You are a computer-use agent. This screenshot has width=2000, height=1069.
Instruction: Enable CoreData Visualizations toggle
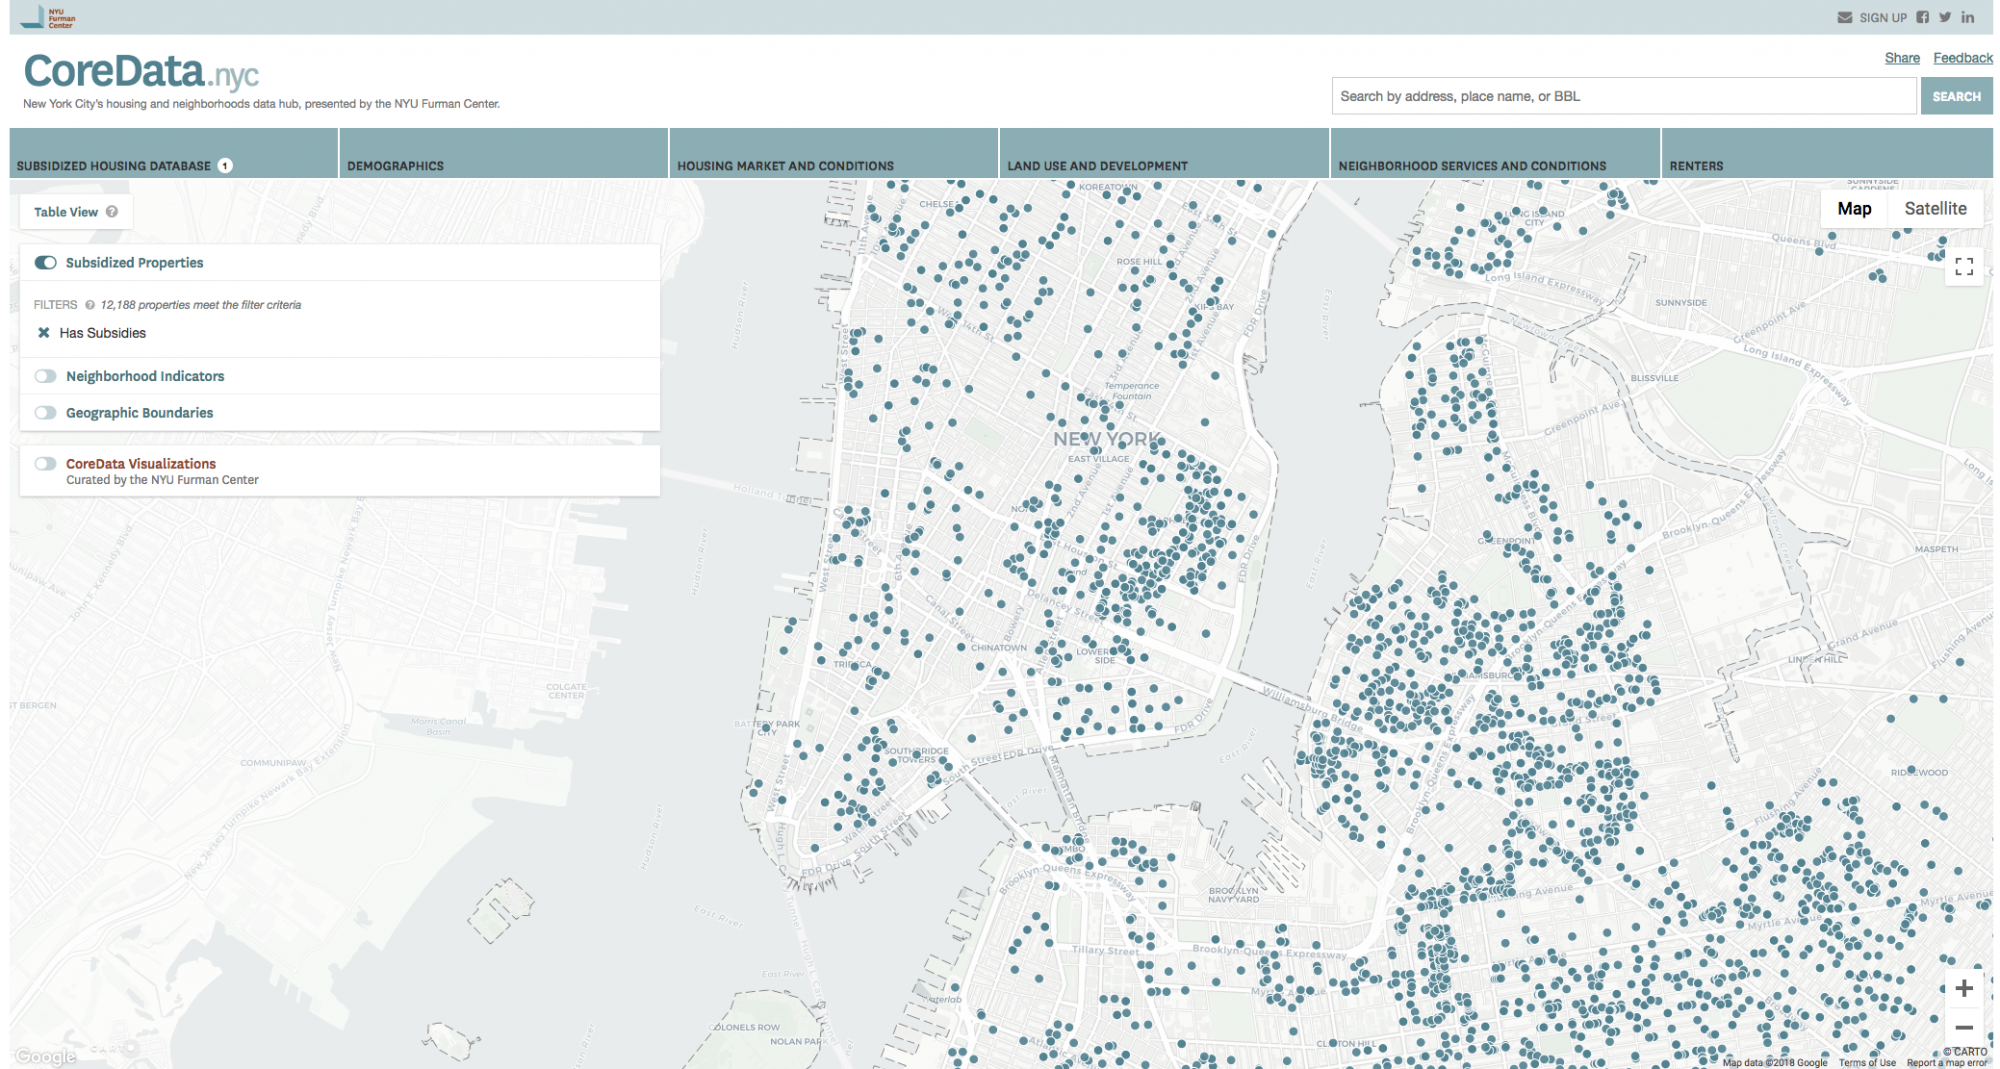point(45,464)
